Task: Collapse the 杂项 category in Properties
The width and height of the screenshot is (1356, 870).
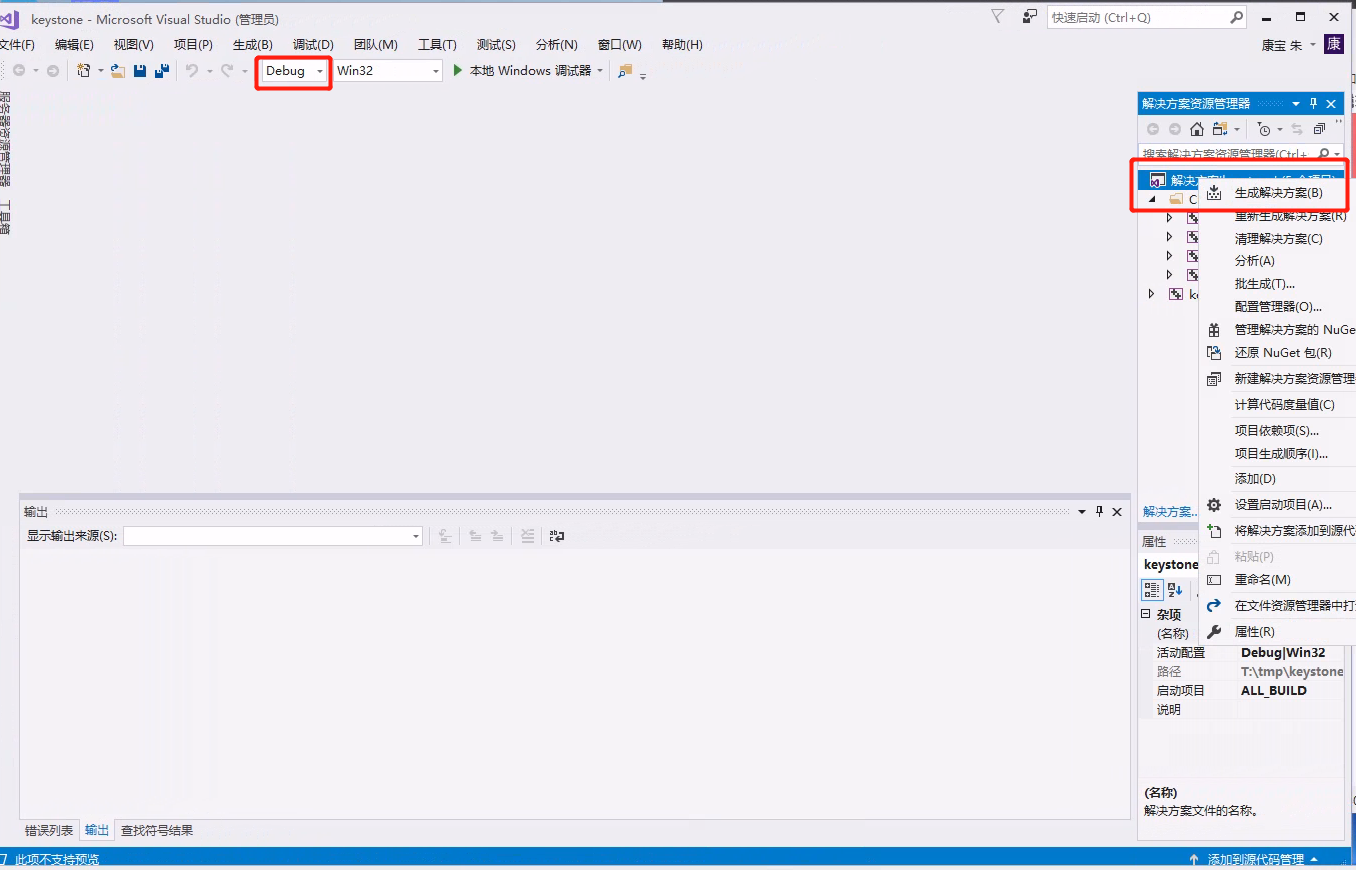Action: click(1146, 614)
